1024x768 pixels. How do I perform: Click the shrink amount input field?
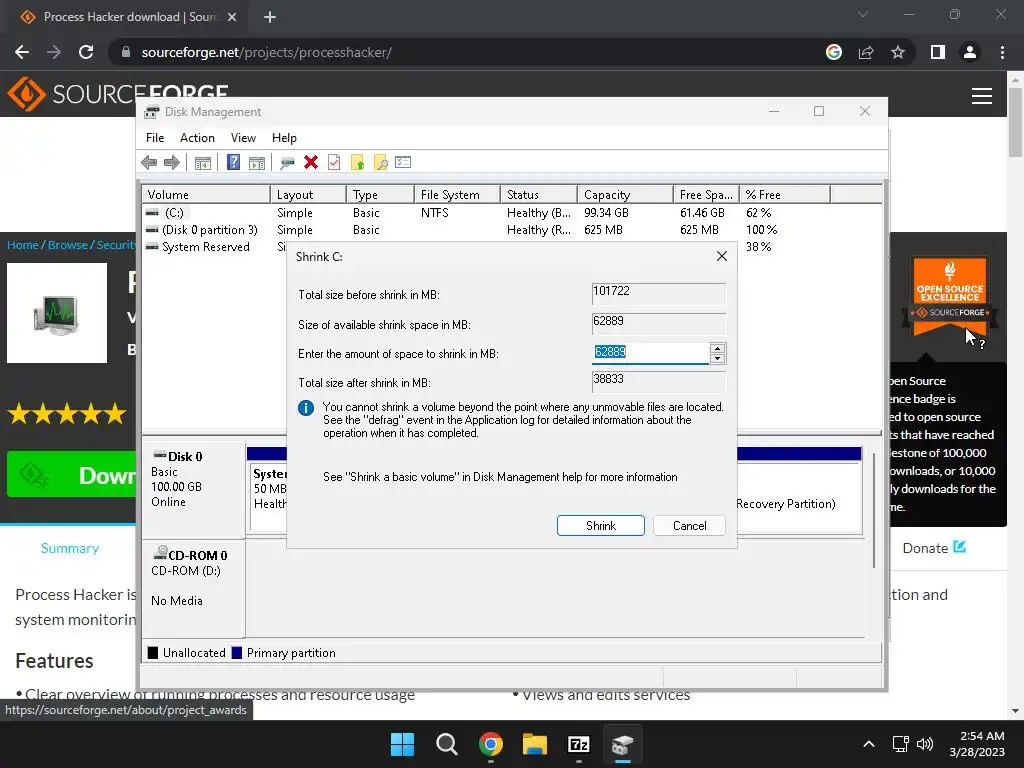(650, 353)
